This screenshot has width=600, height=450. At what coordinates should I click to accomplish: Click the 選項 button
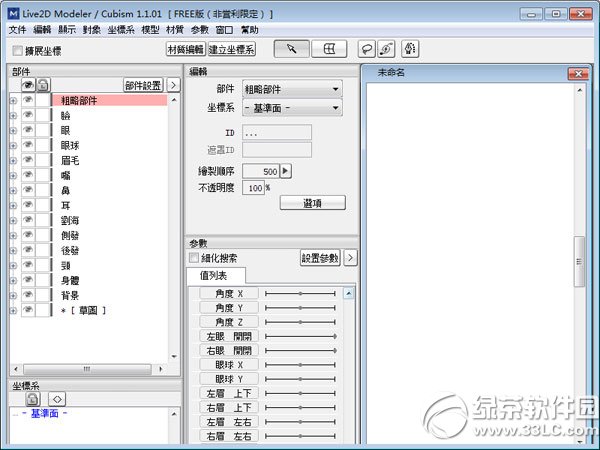coord(313,203)
